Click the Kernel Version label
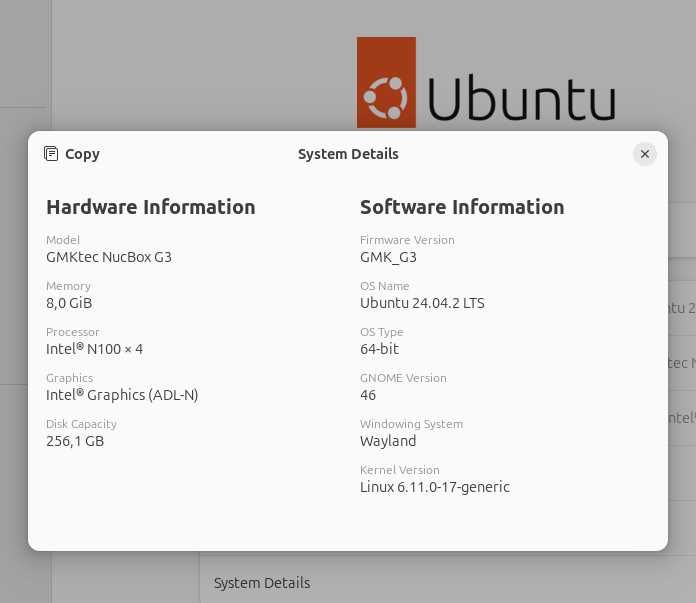This screenshot has width=696, height=603. pos(400,470)
